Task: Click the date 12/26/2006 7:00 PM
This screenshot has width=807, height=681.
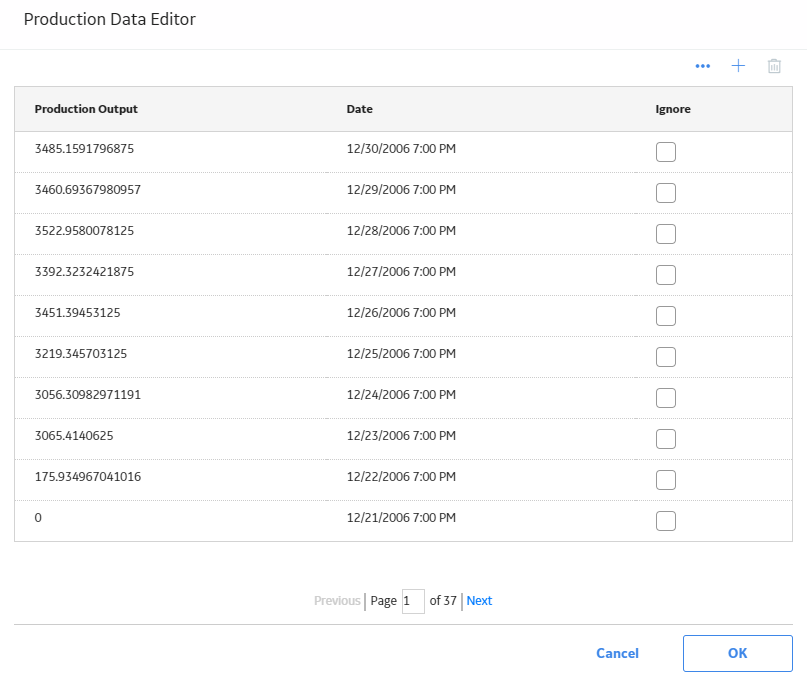Action: pos(401,313)
